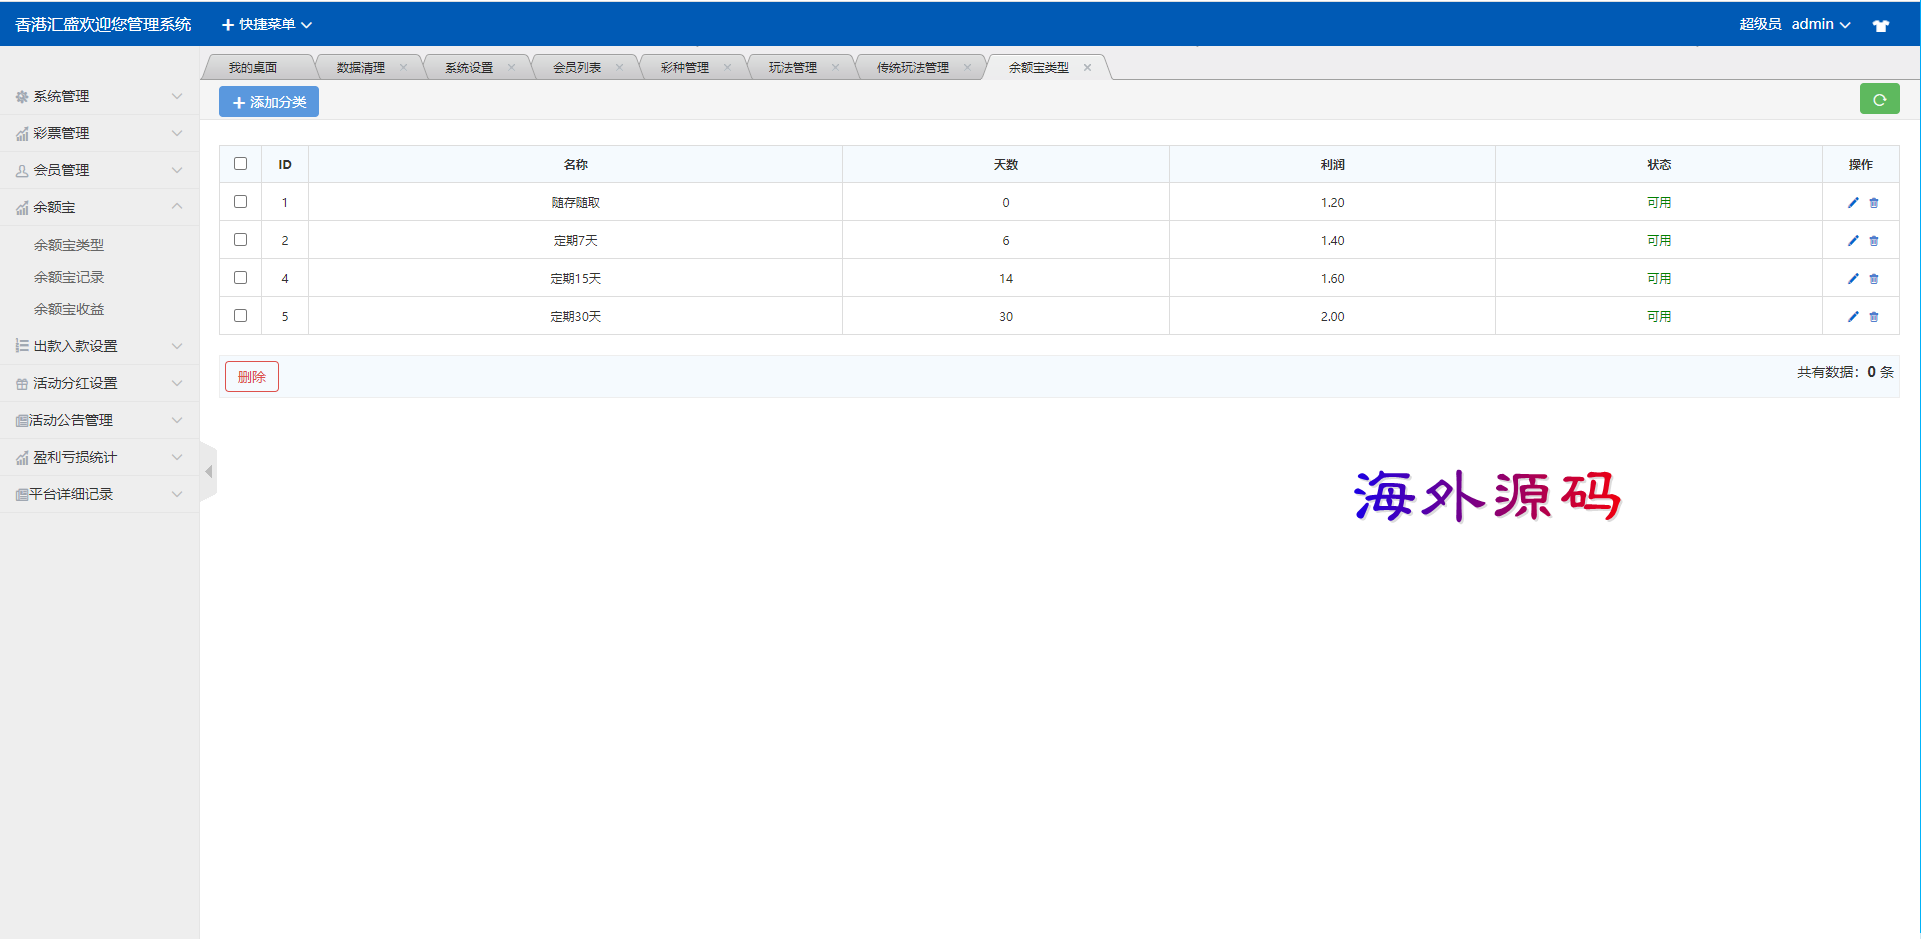Open 余额宝收益 in the sidebar

click(69, 310)
